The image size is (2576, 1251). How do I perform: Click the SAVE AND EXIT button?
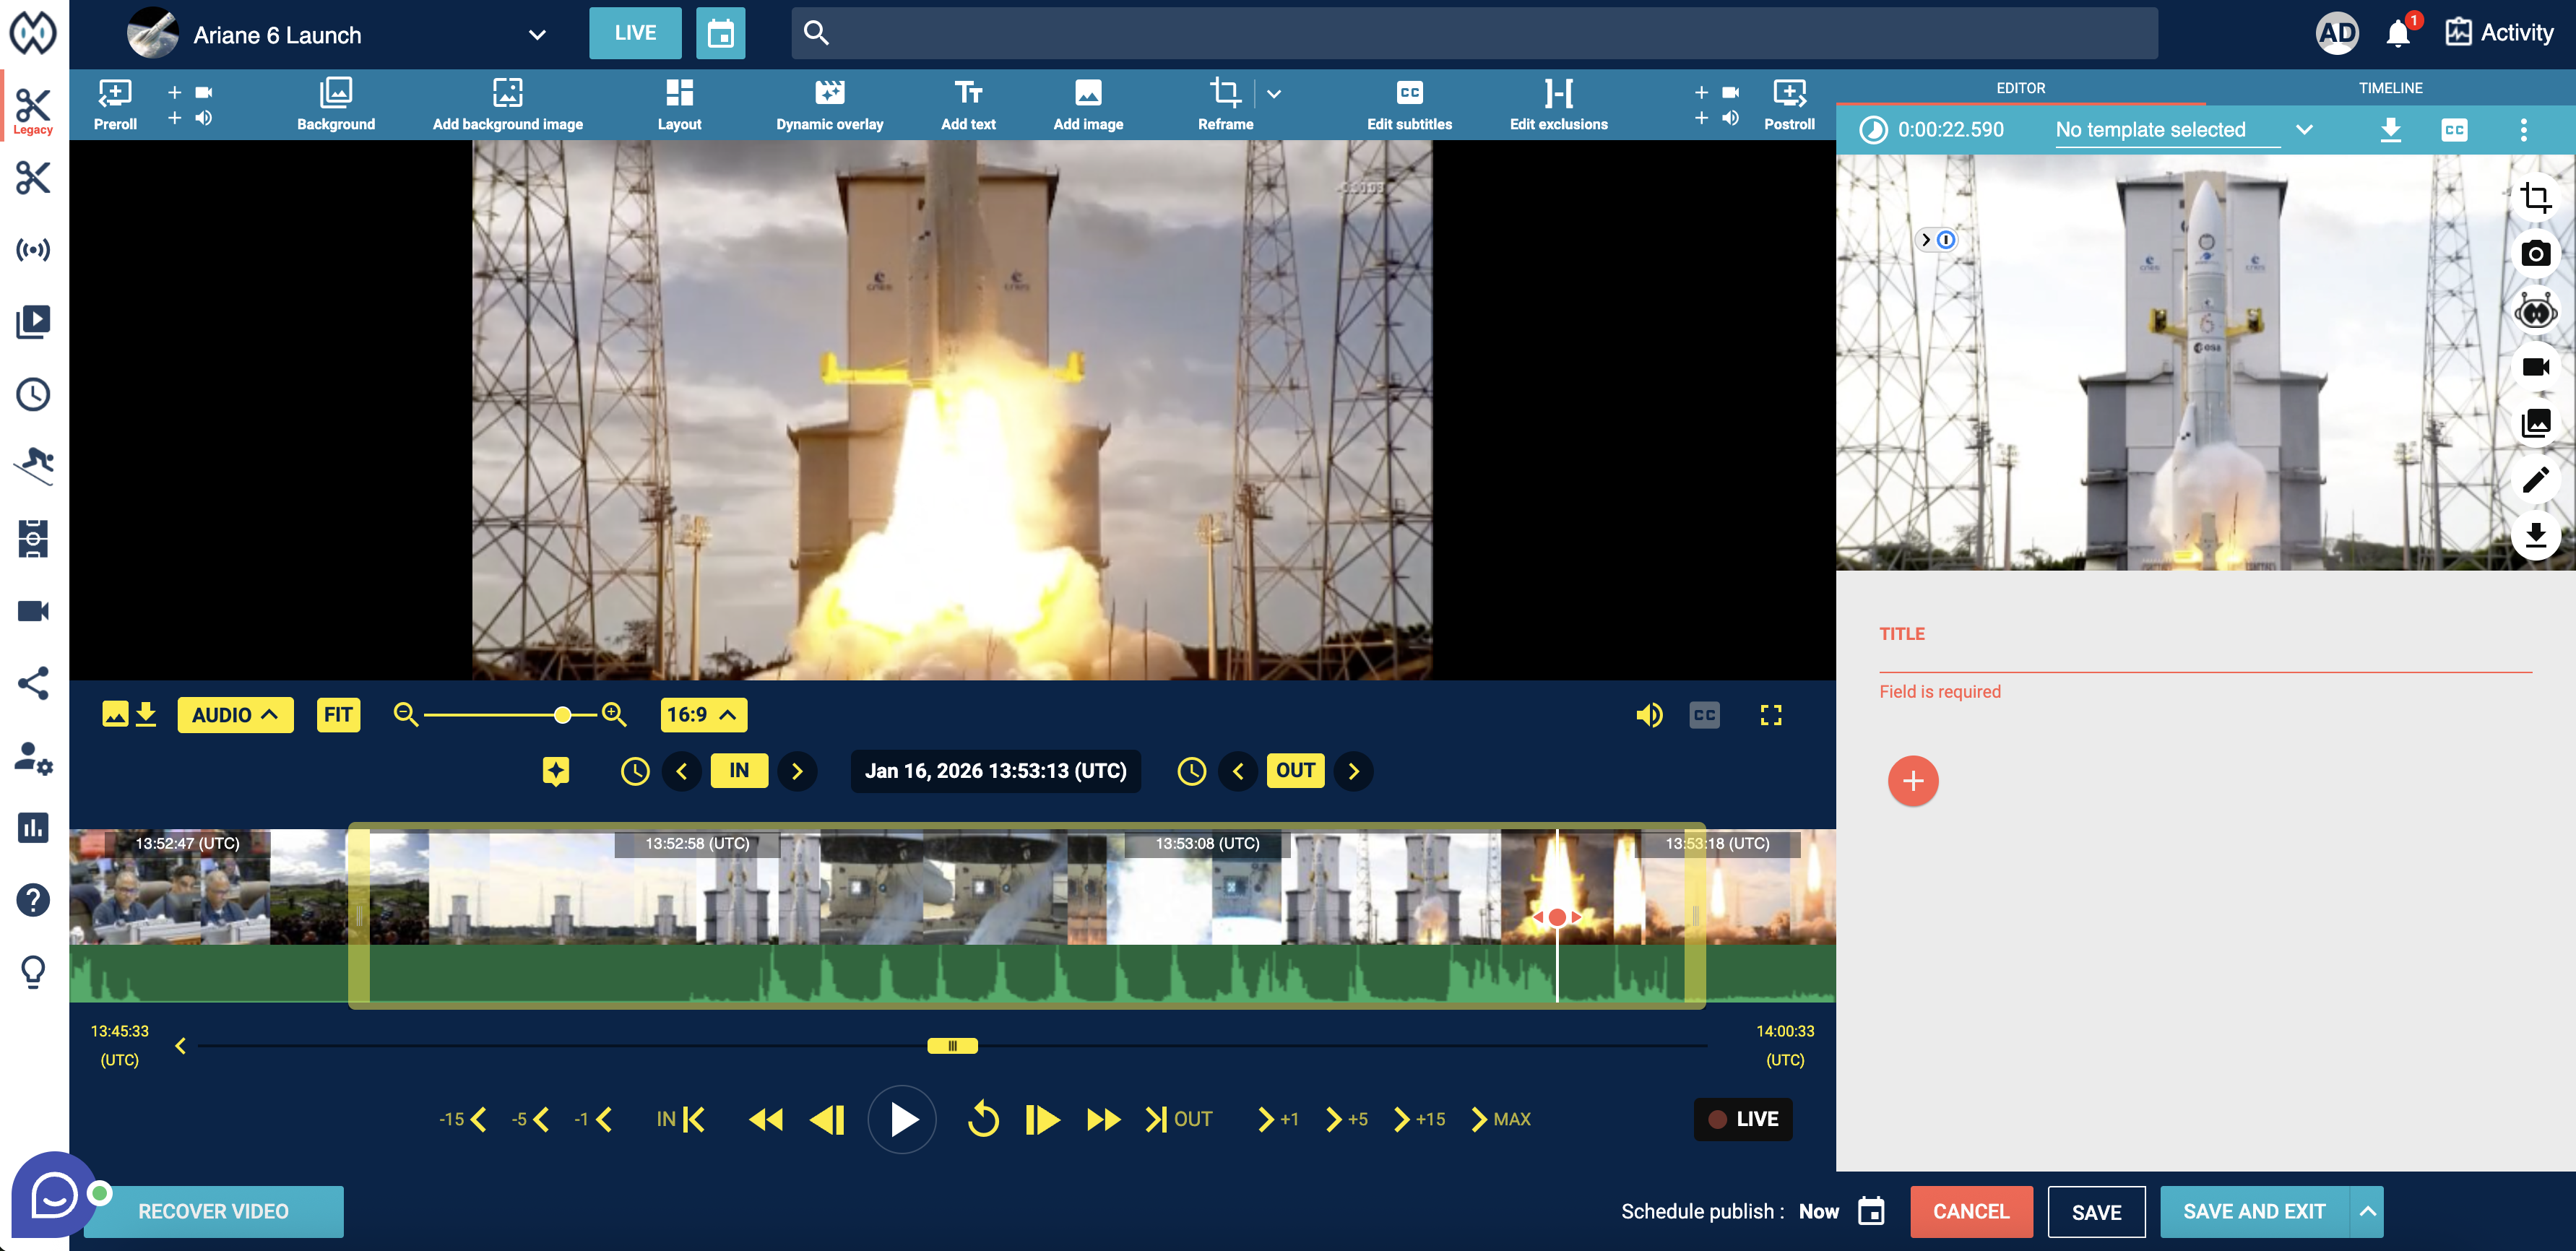click(x=2253, y=1211)
